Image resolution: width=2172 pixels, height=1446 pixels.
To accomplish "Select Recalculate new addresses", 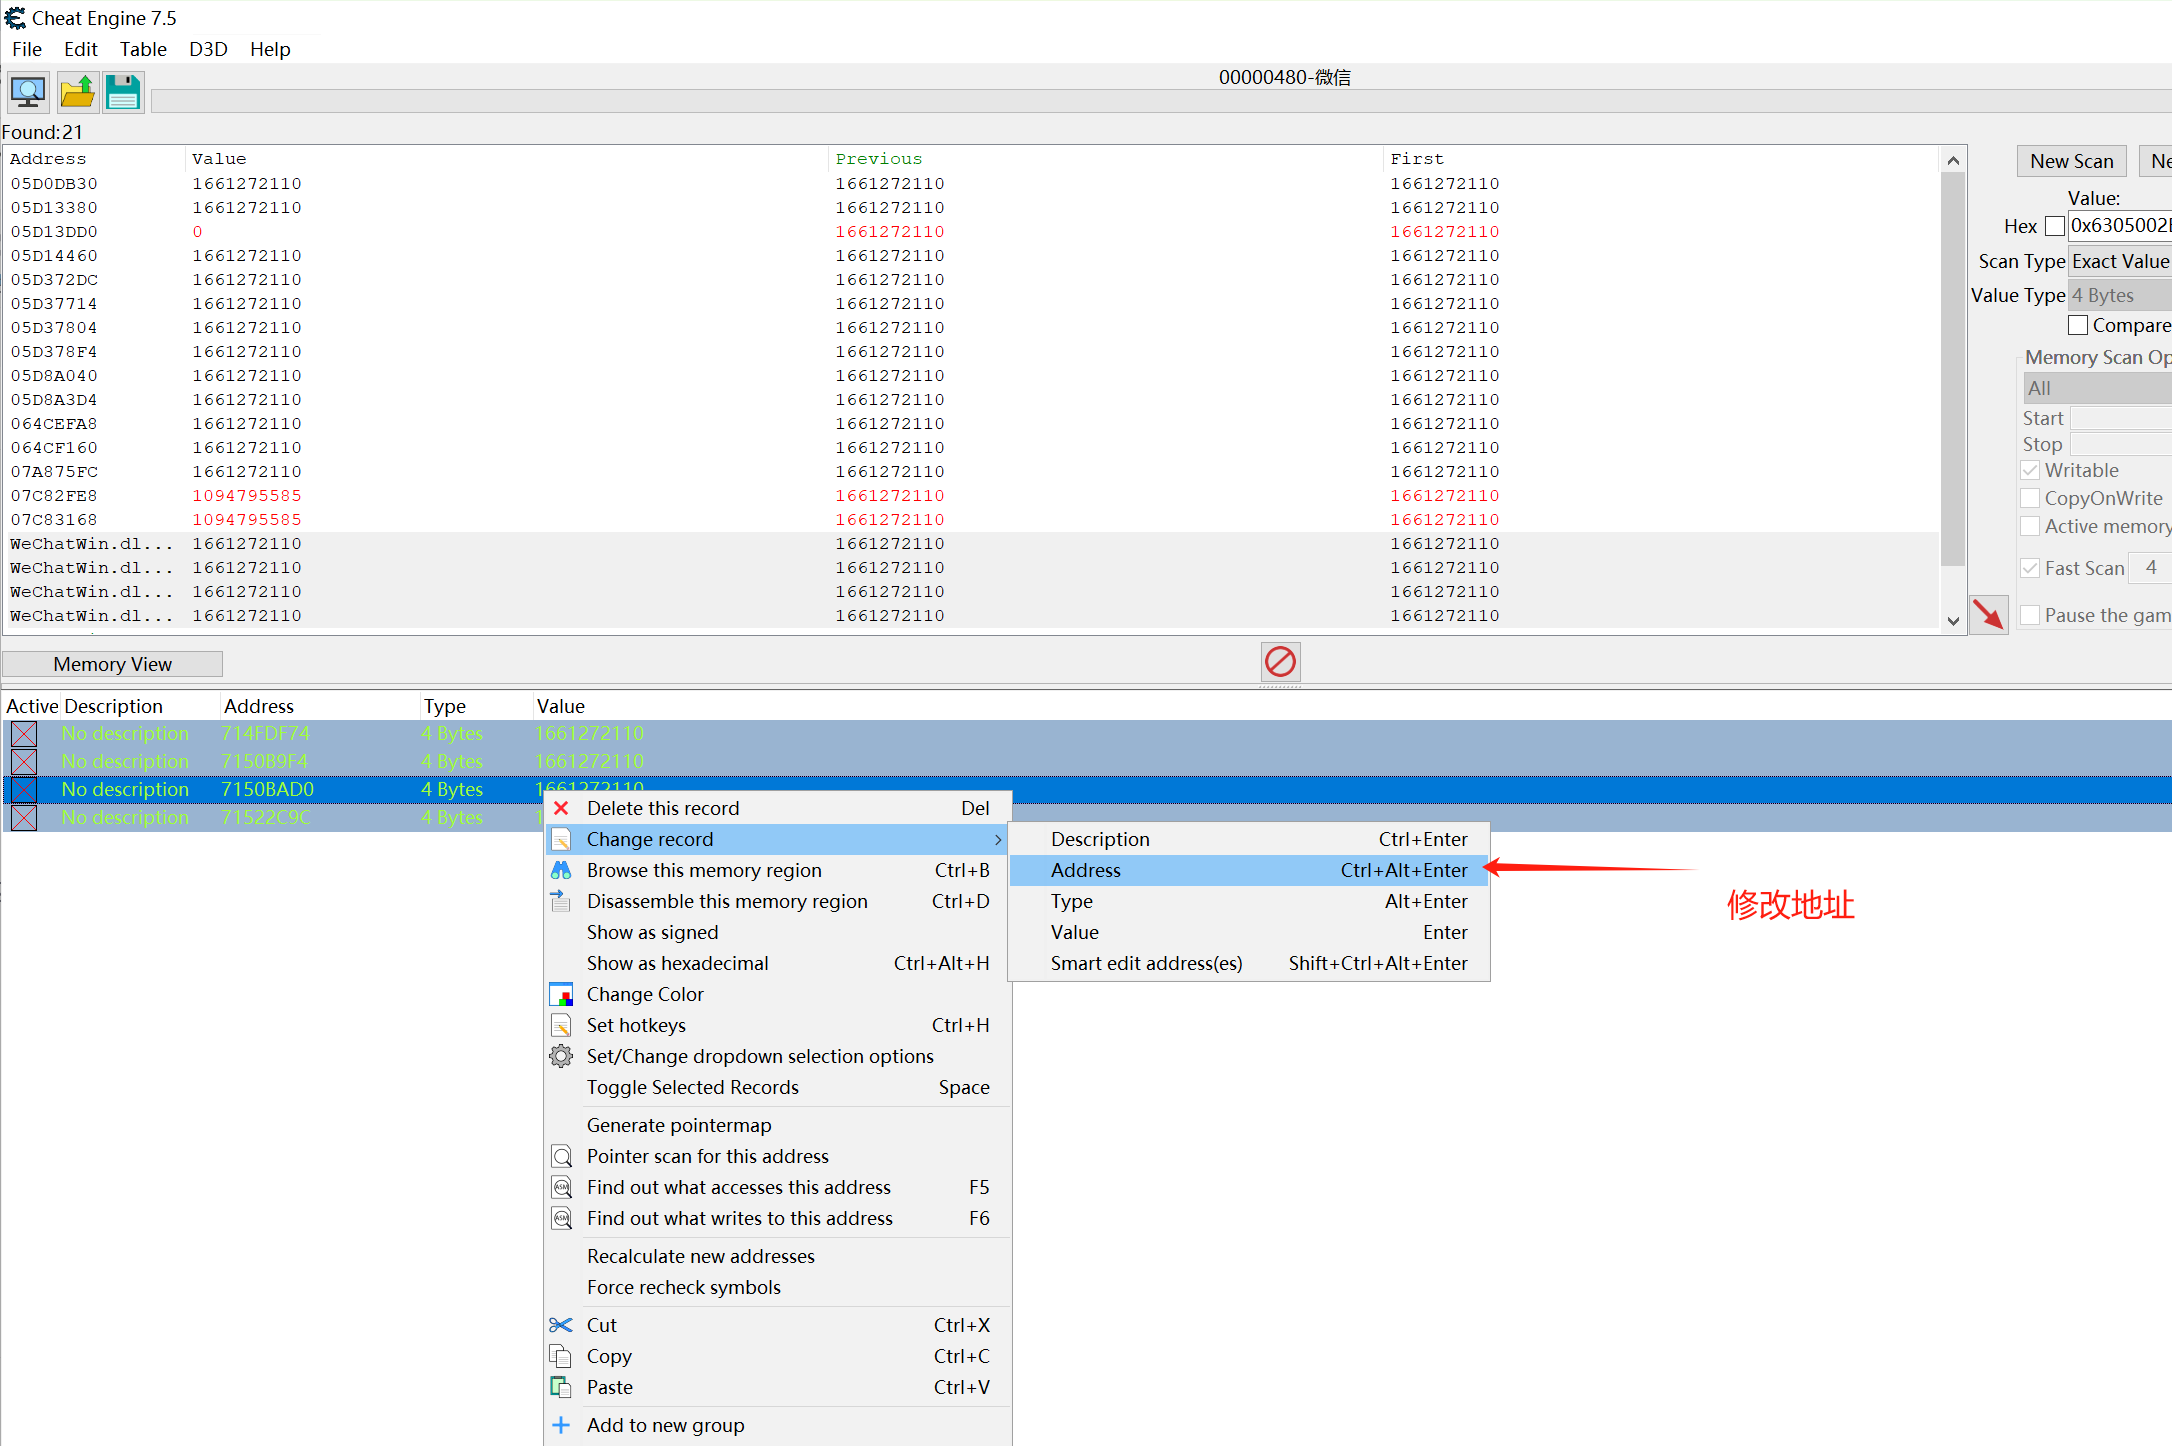I will [x=778, y=1256].
